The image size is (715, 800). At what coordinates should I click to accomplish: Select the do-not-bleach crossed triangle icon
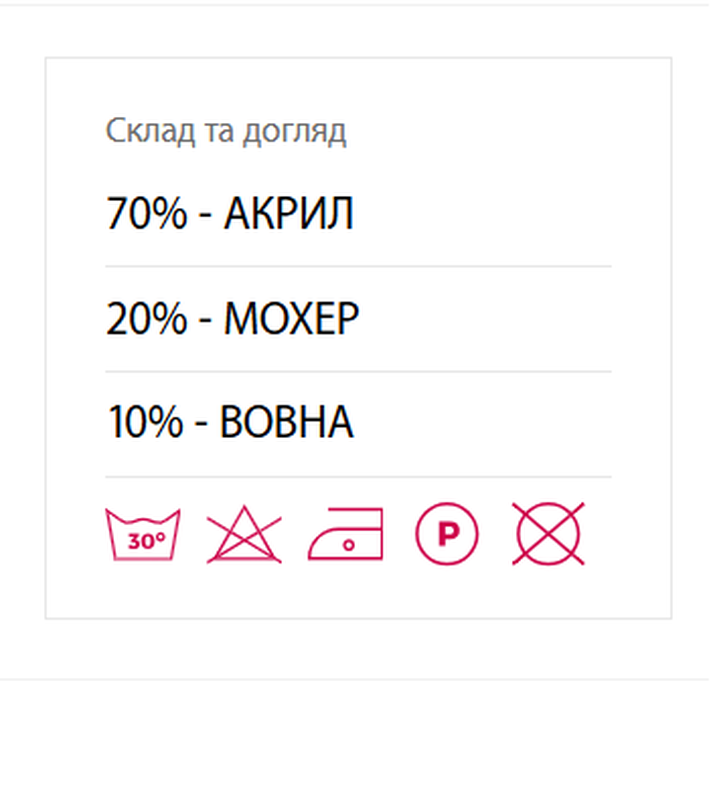point(244,534)
